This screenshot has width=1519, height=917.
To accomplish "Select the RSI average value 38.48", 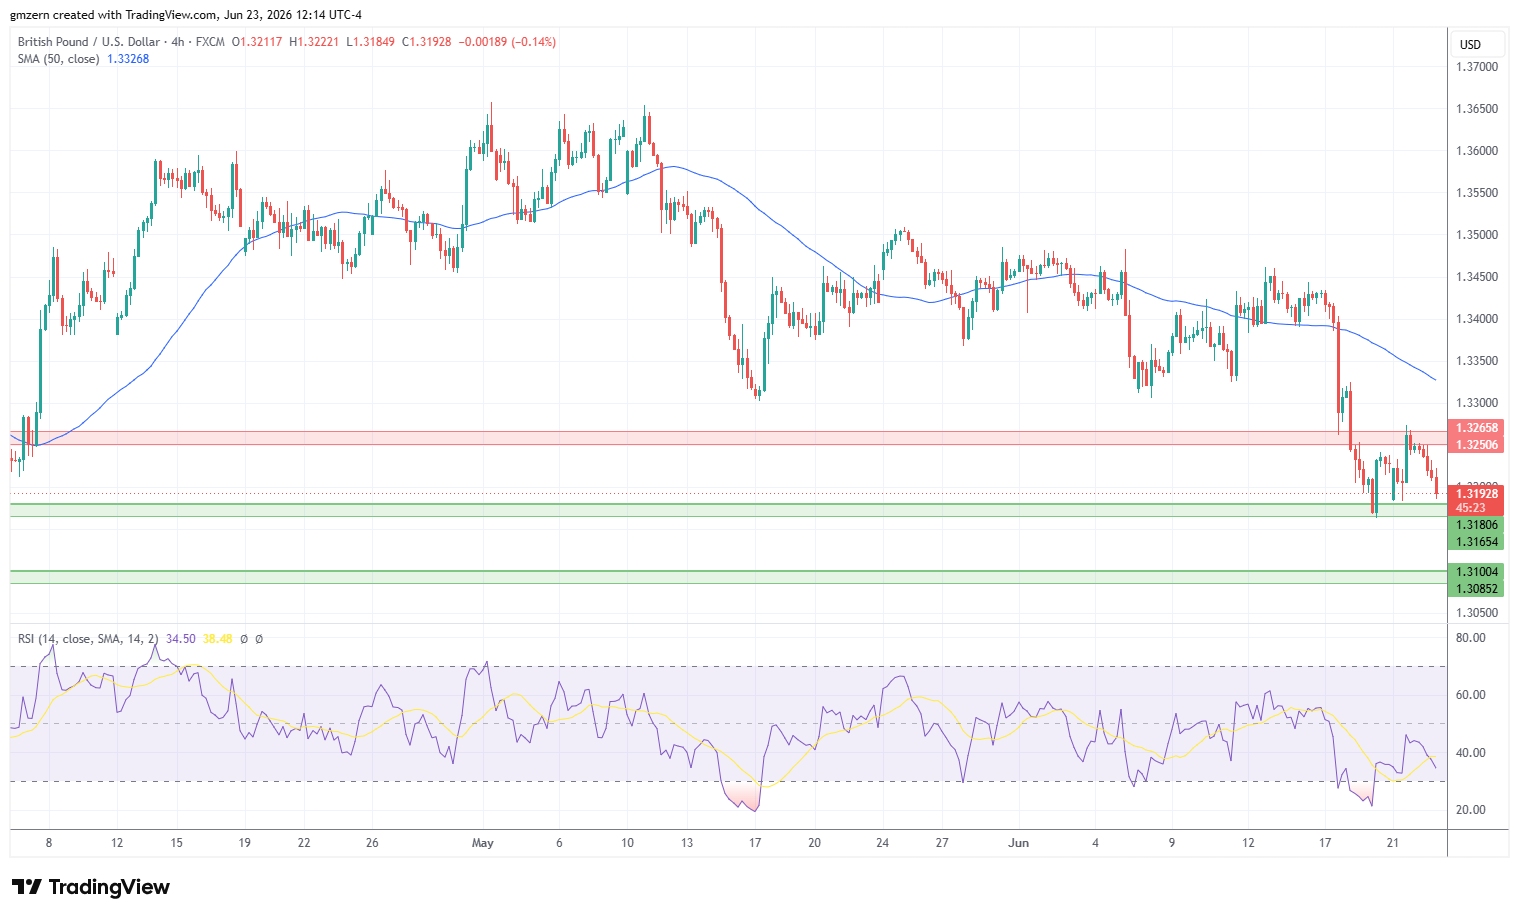I will pos(217,639).
